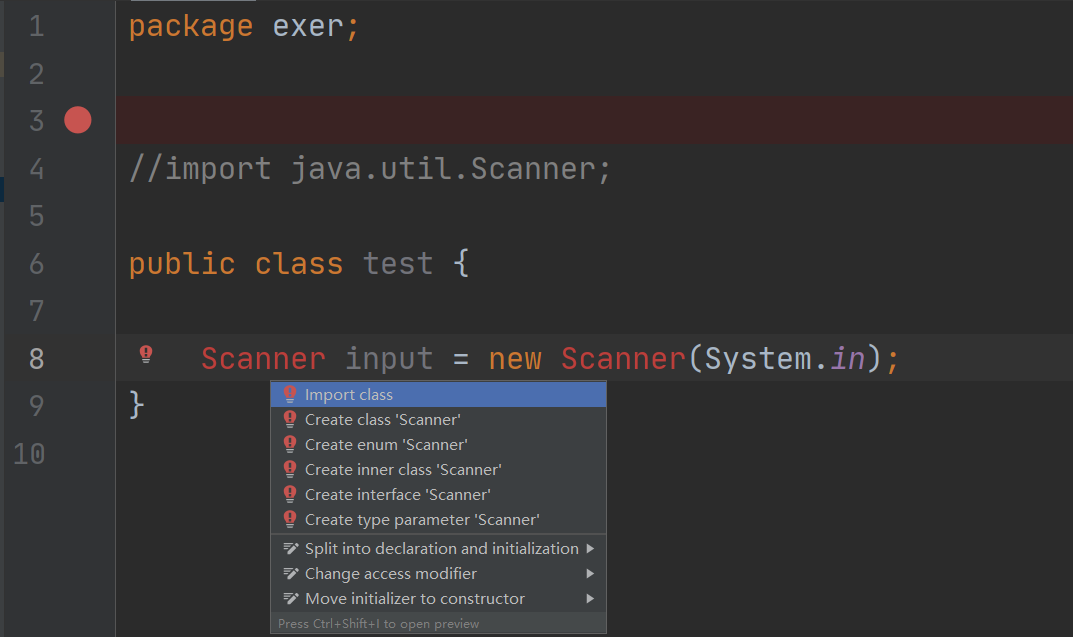
Task: Click intention pencil icon before 'Split into declaration'
Action: click(290, 548)
